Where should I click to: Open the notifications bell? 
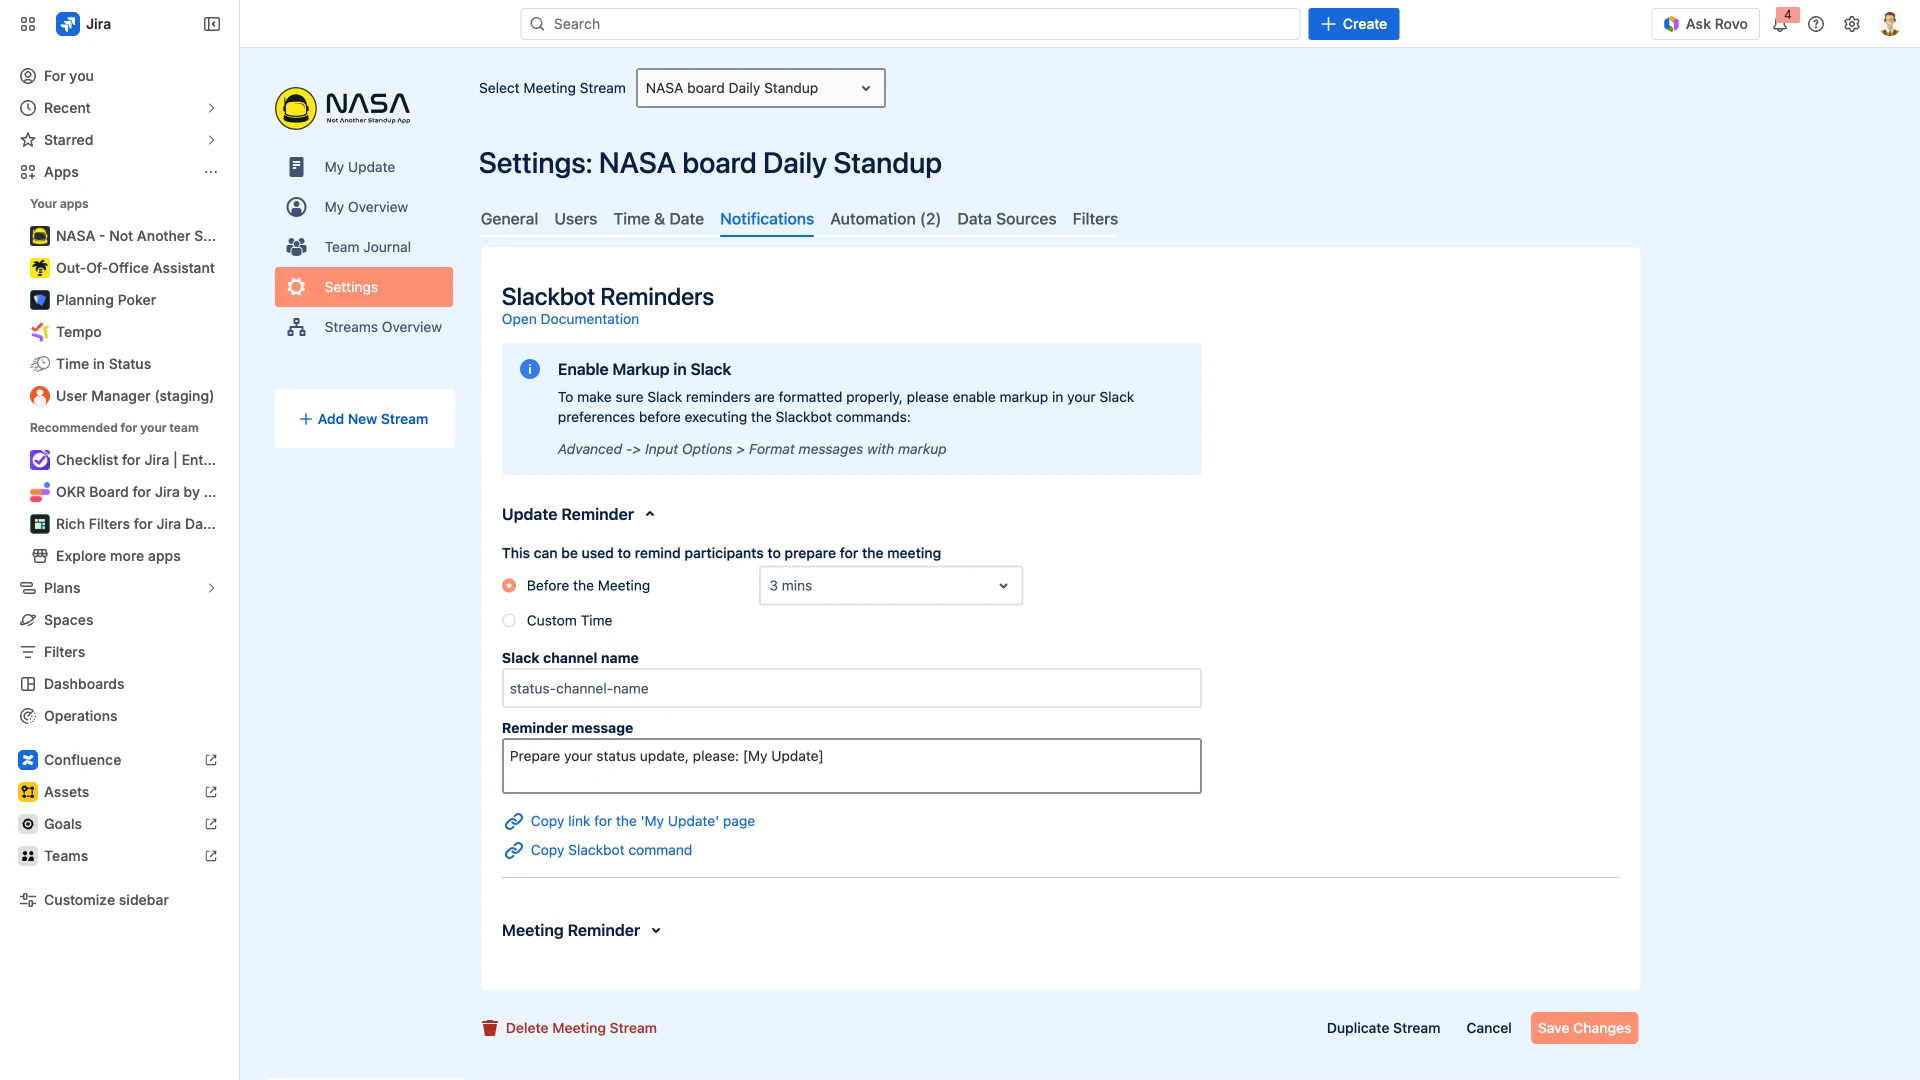point(1781,24)
